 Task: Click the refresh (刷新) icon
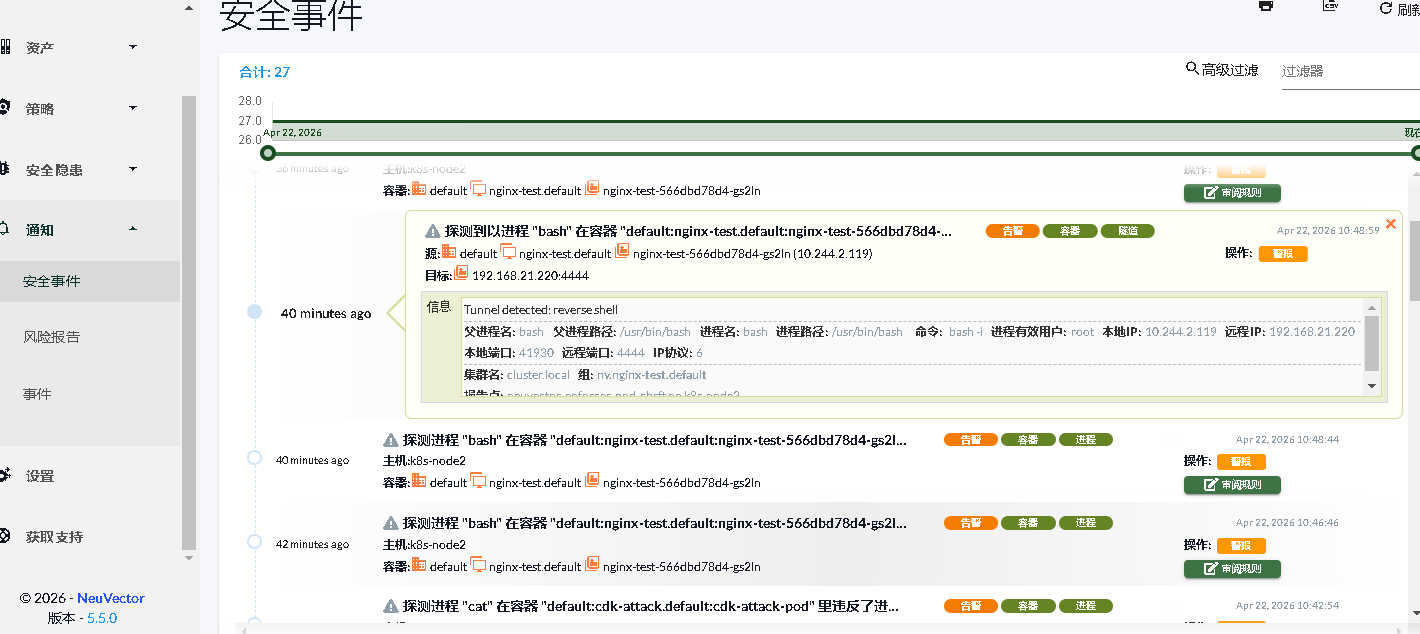click(1386, 8)
